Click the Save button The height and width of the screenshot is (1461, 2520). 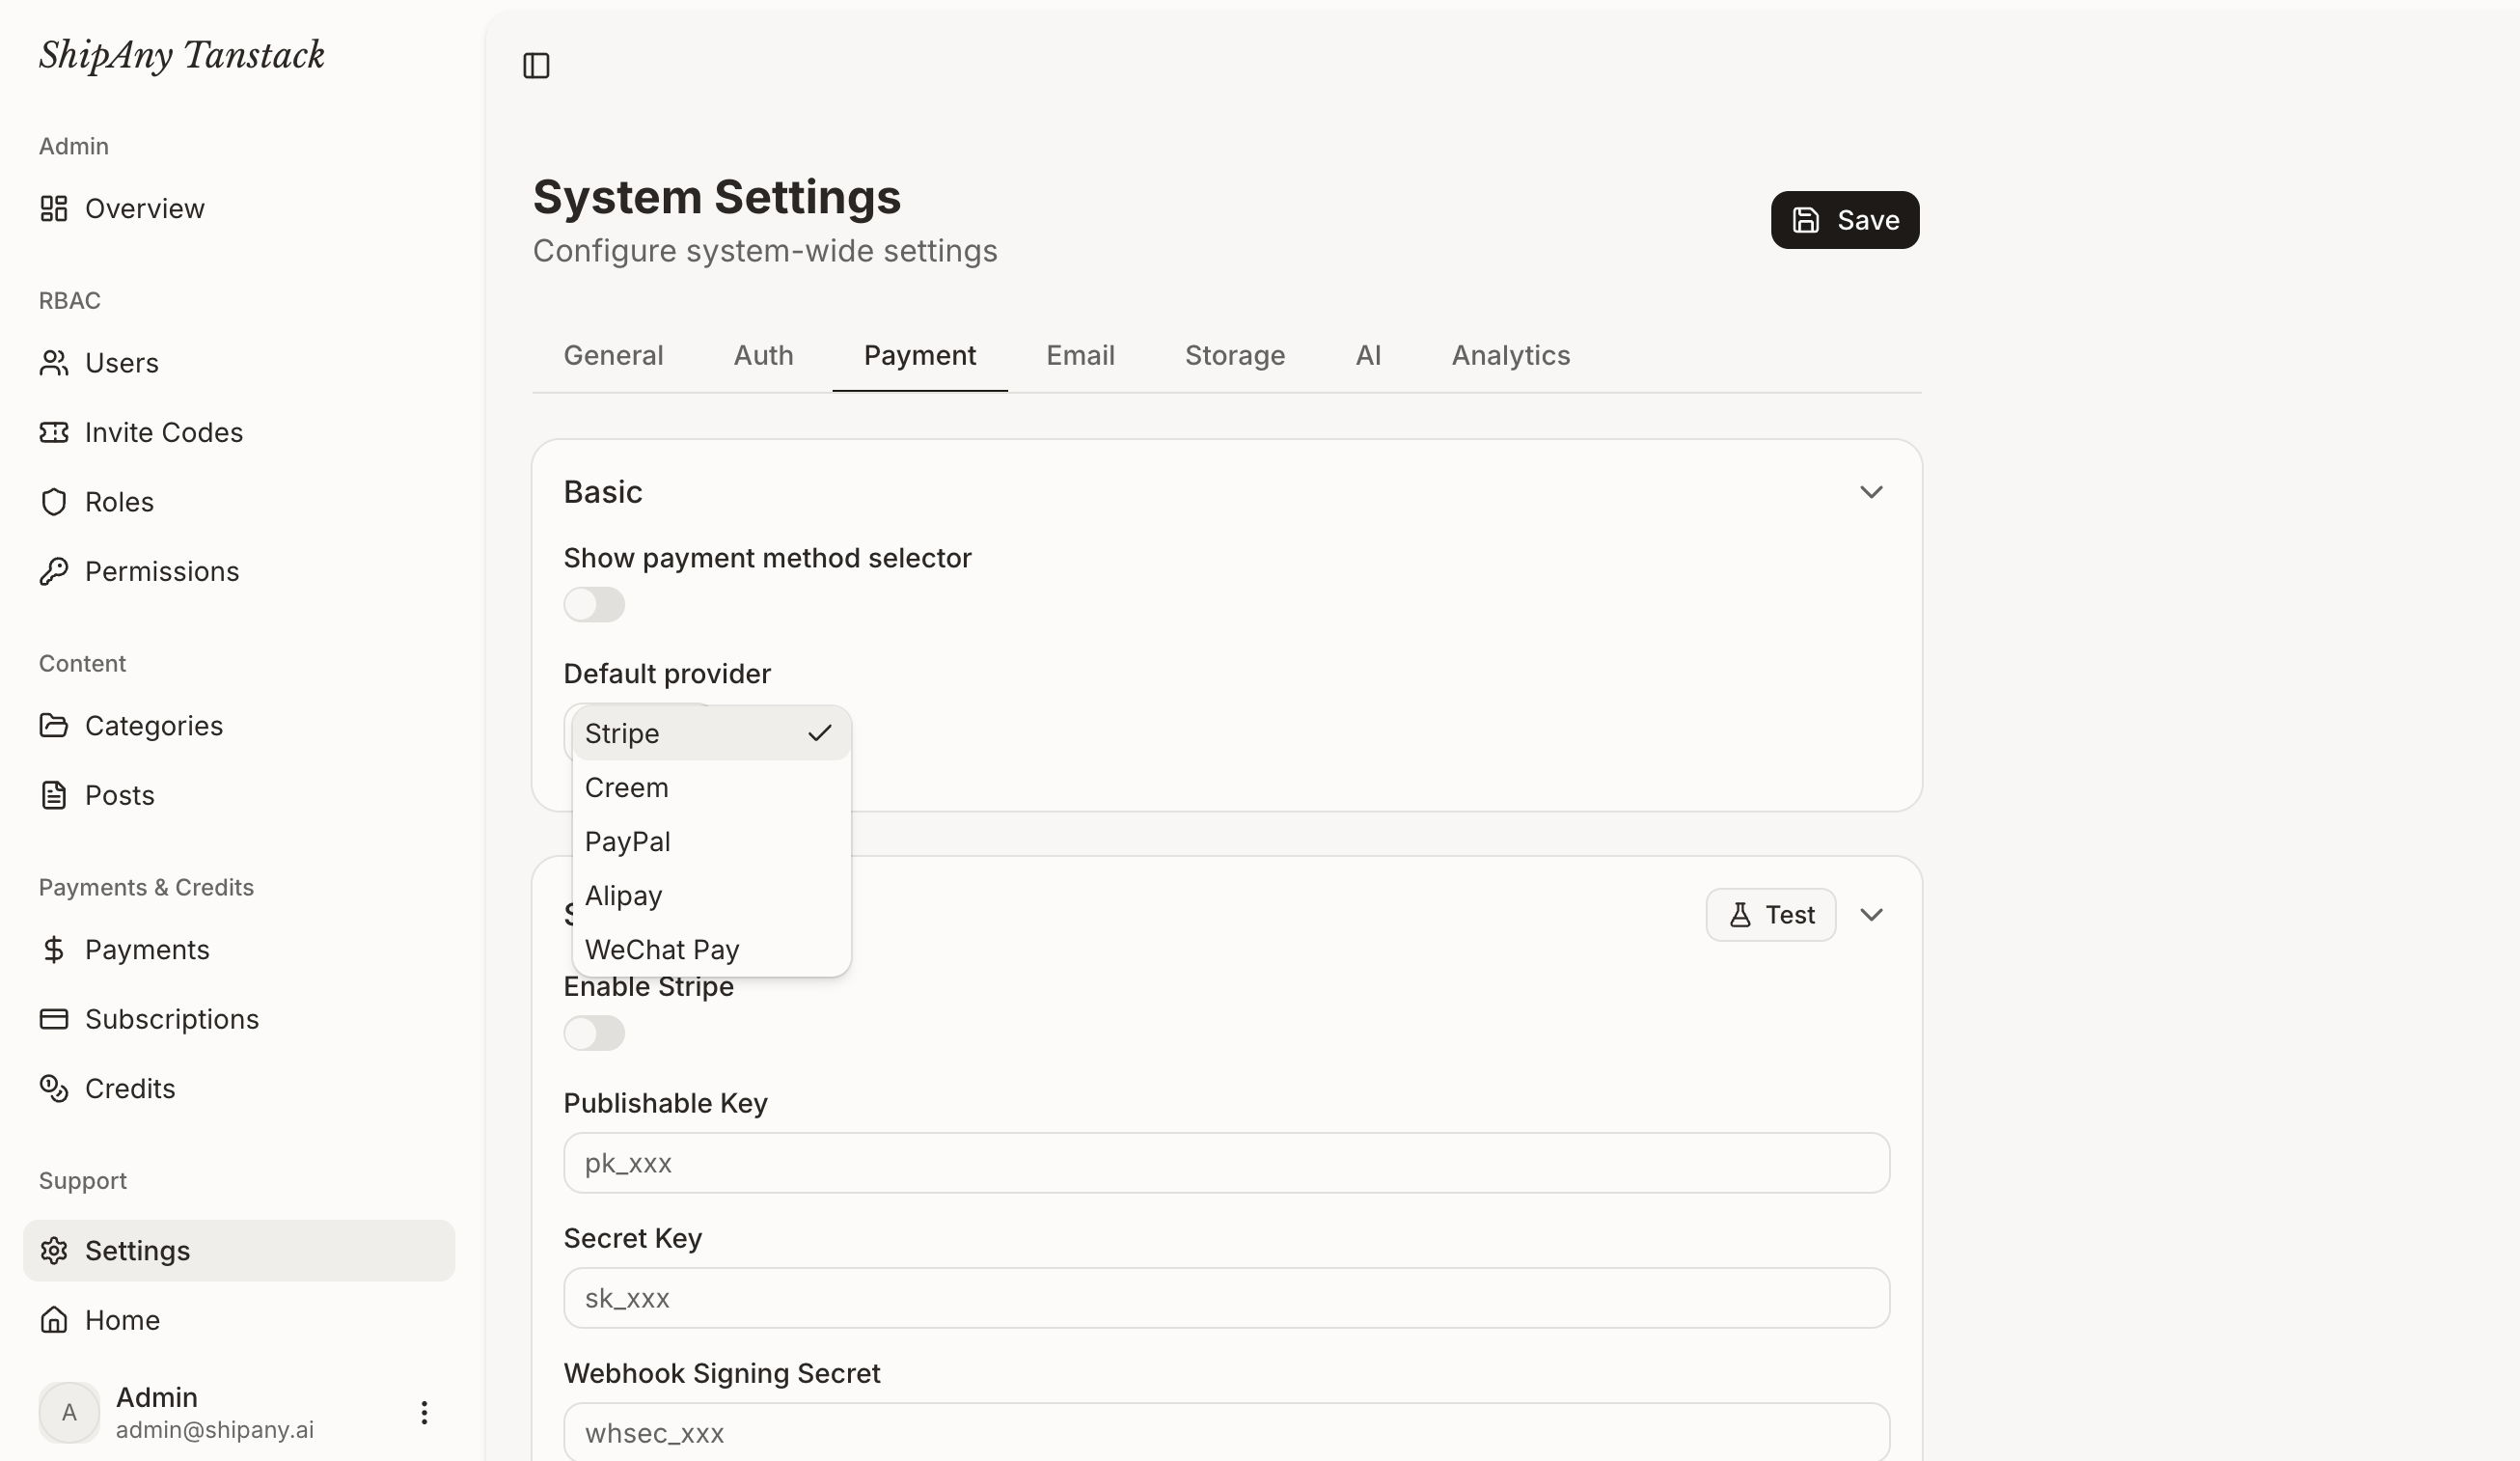pos(1844,220)
